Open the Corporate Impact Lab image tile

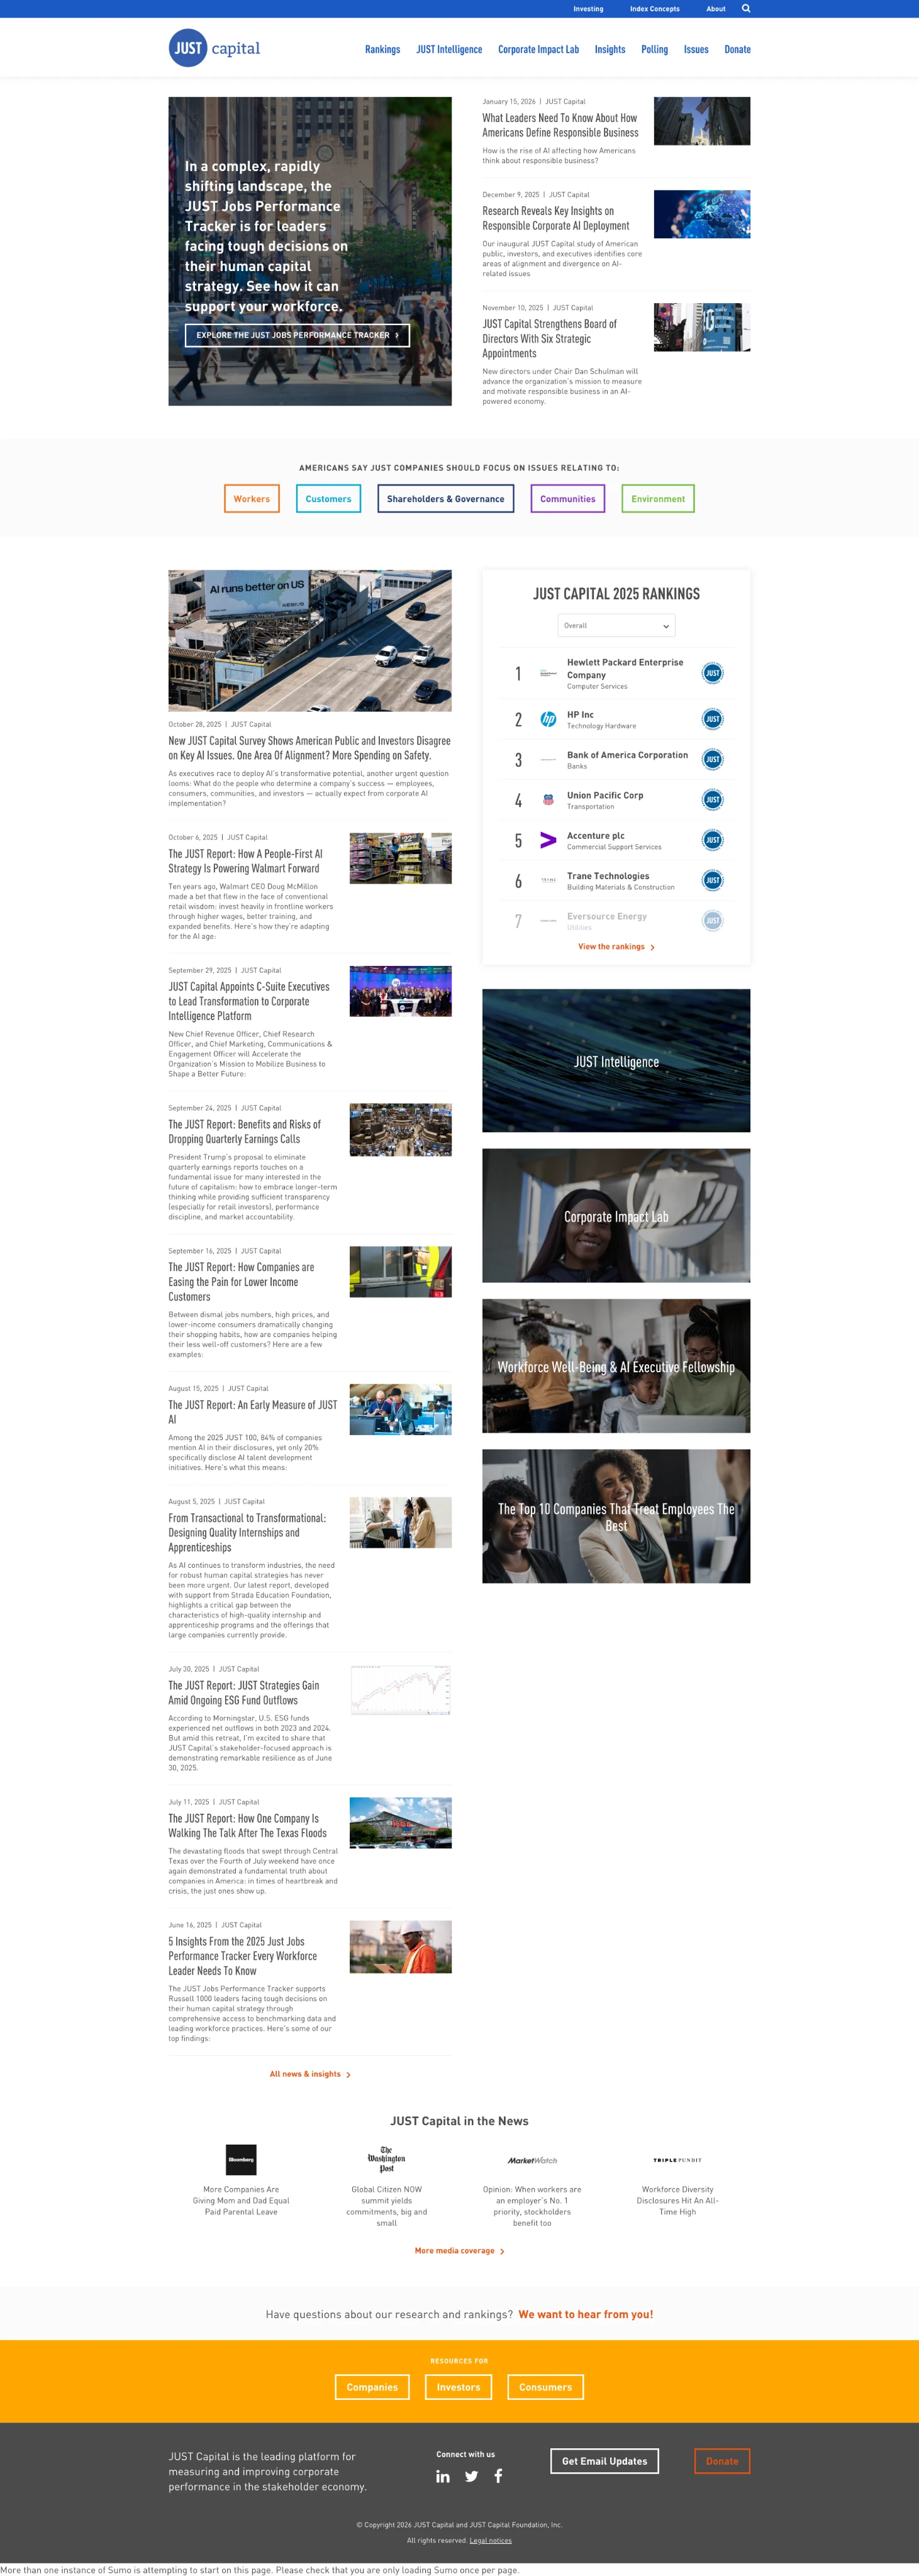coord(616,1215)
